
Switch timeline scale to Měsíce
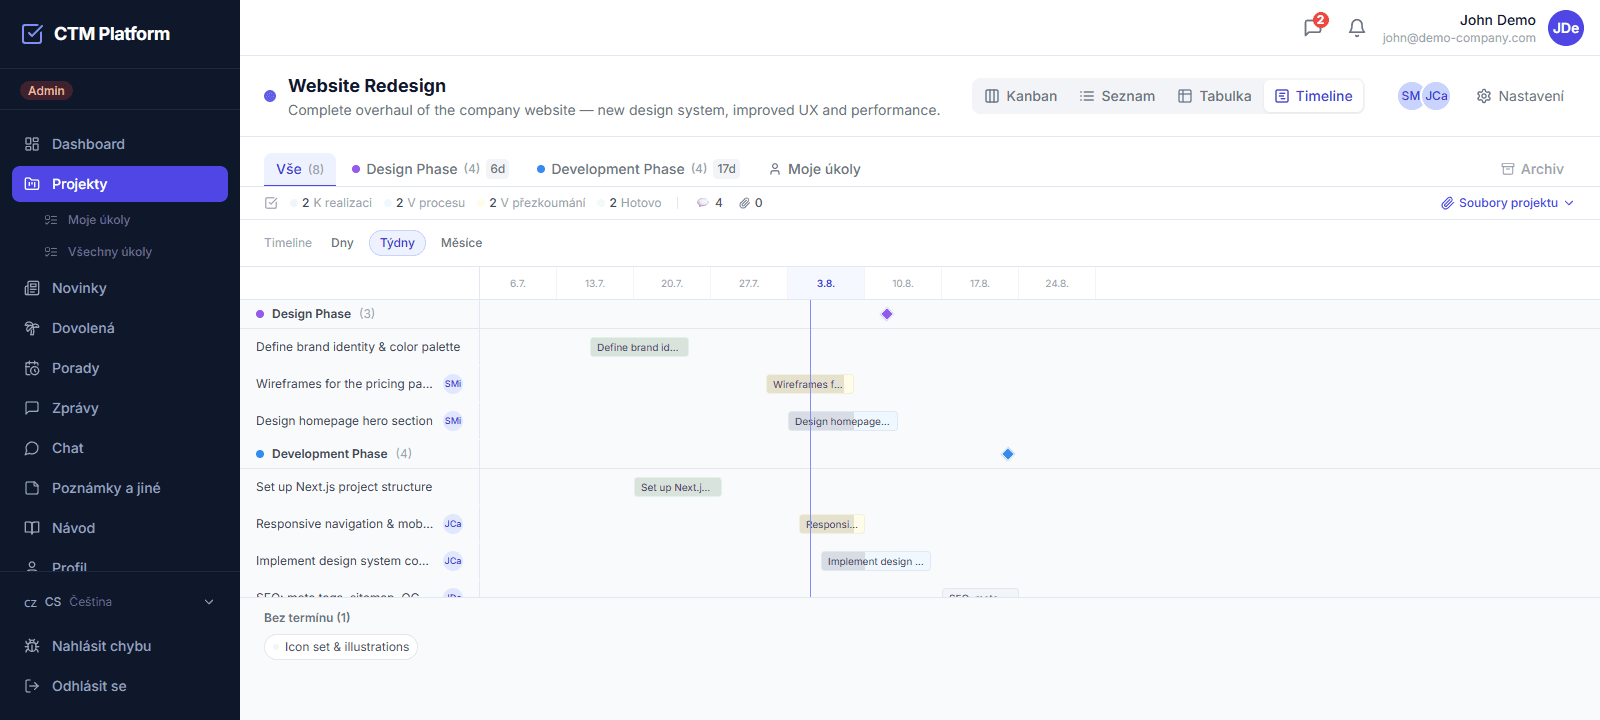point(461,243)
